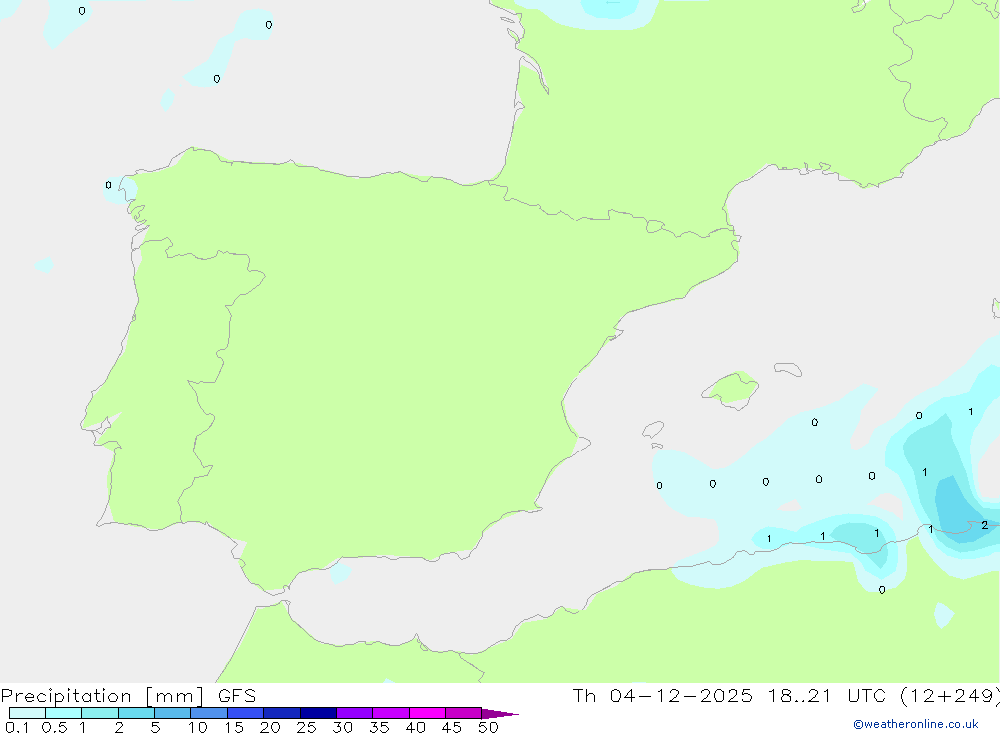Click the 0.1–0.5 mm palest cyan legend swatch
The height and width of the screenshot is (733, 1000).
pos(27,713)
